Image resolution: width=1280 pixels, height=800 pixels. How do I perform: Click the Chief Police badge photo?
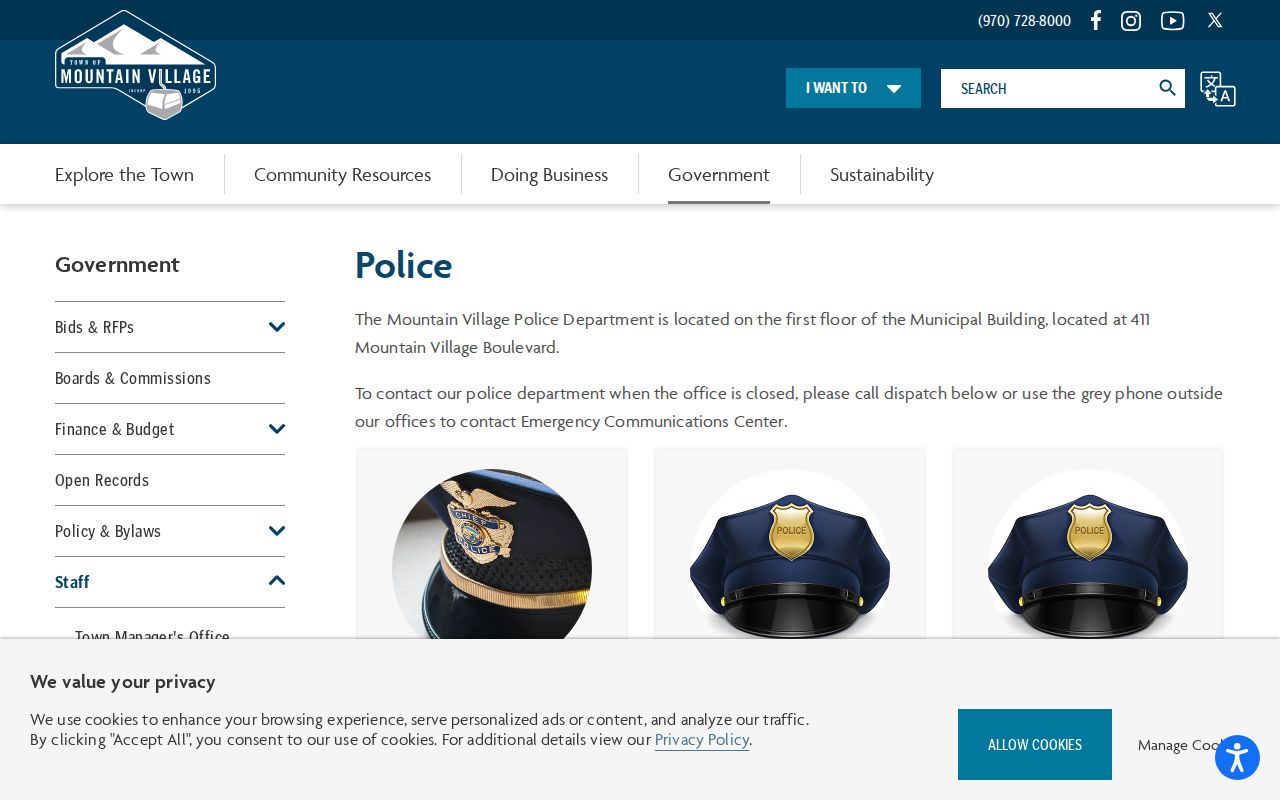(492, 554)
